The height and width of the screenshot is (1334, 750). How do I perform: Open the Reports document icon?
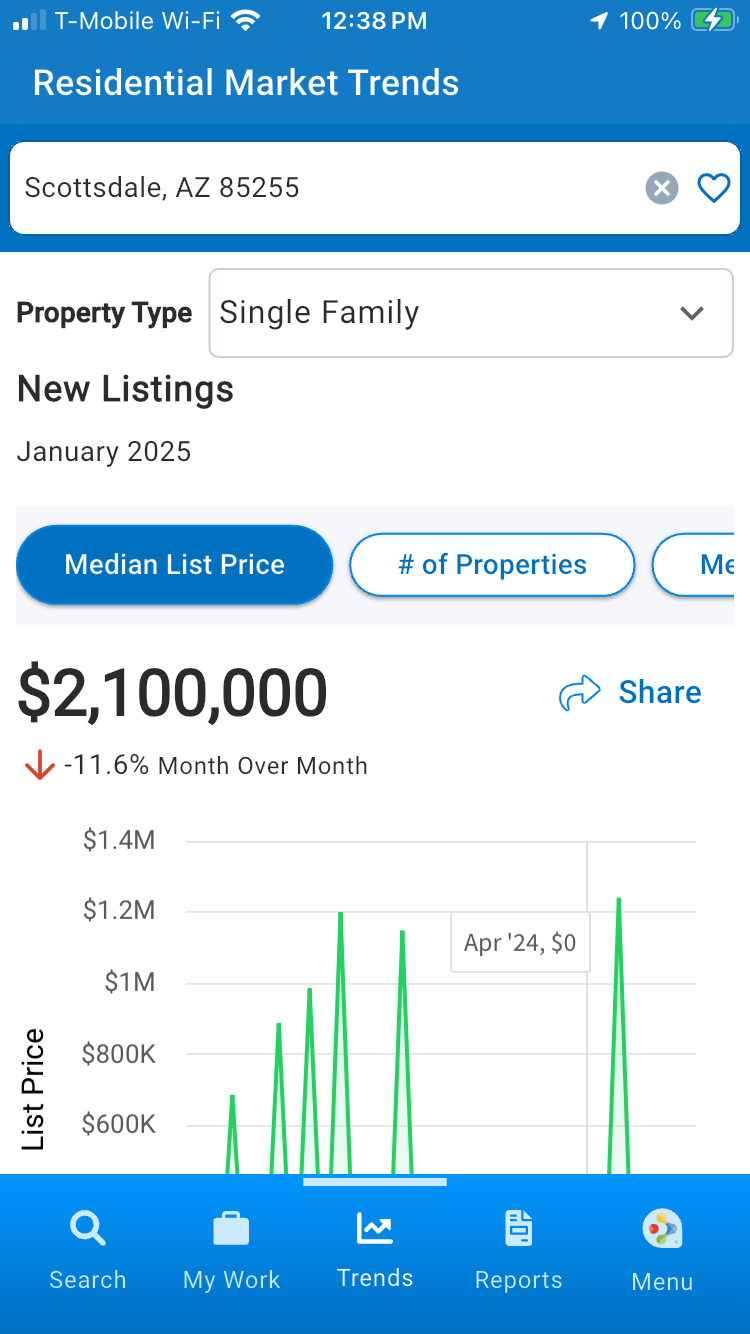pos(518,1228)
